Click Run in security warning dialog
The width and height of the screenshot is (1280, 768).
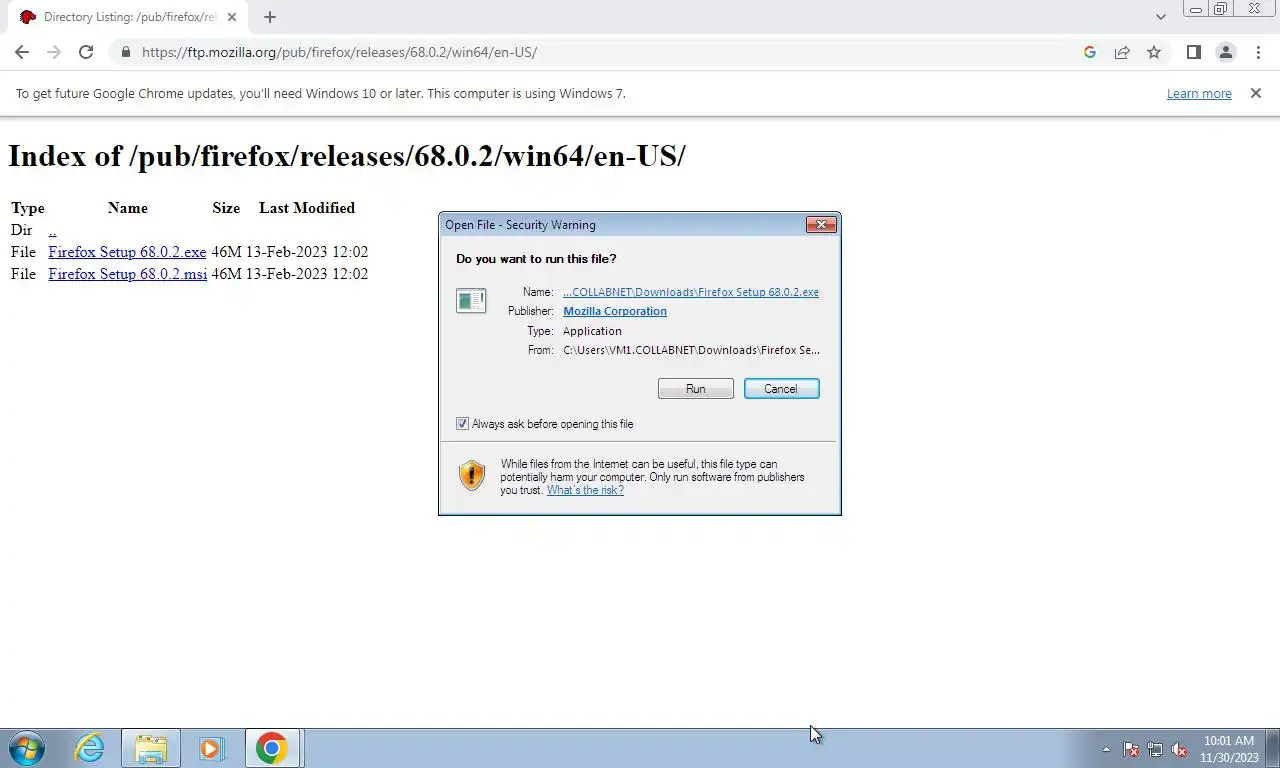(x=695, y=389)
